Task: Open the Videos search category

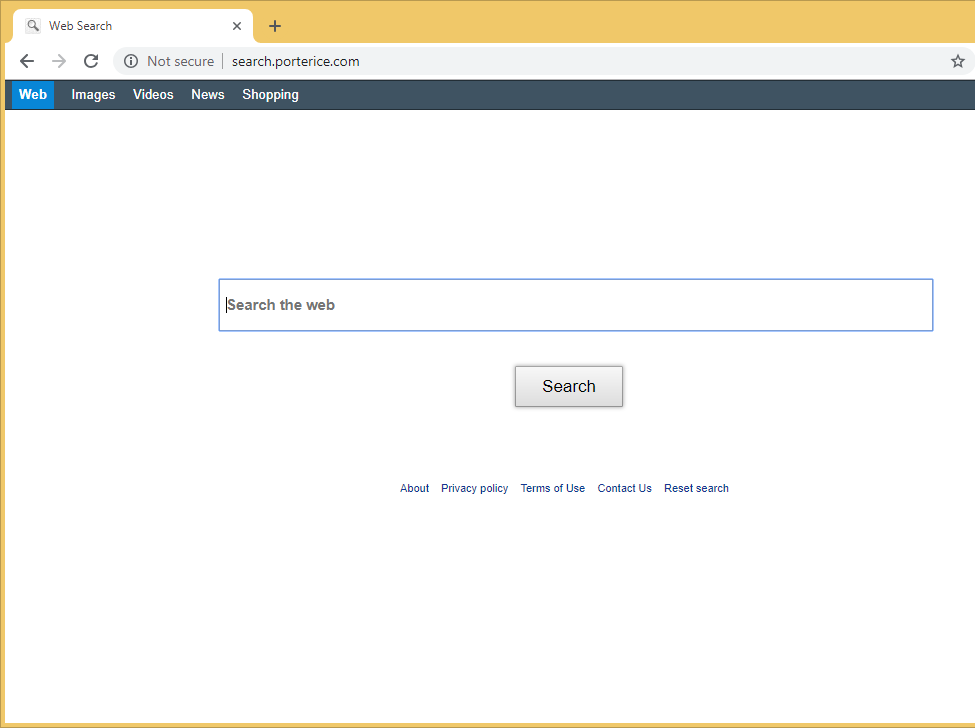Action: (153, 95)
